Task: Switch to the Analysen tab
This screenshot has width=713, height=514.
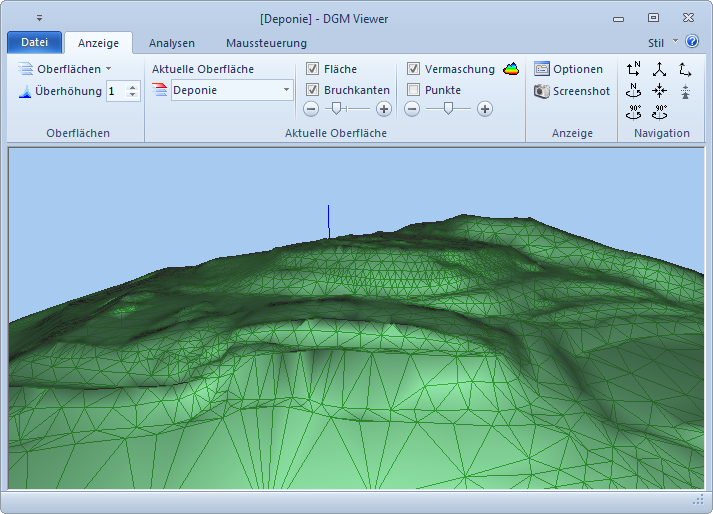Action: [172, 43]
